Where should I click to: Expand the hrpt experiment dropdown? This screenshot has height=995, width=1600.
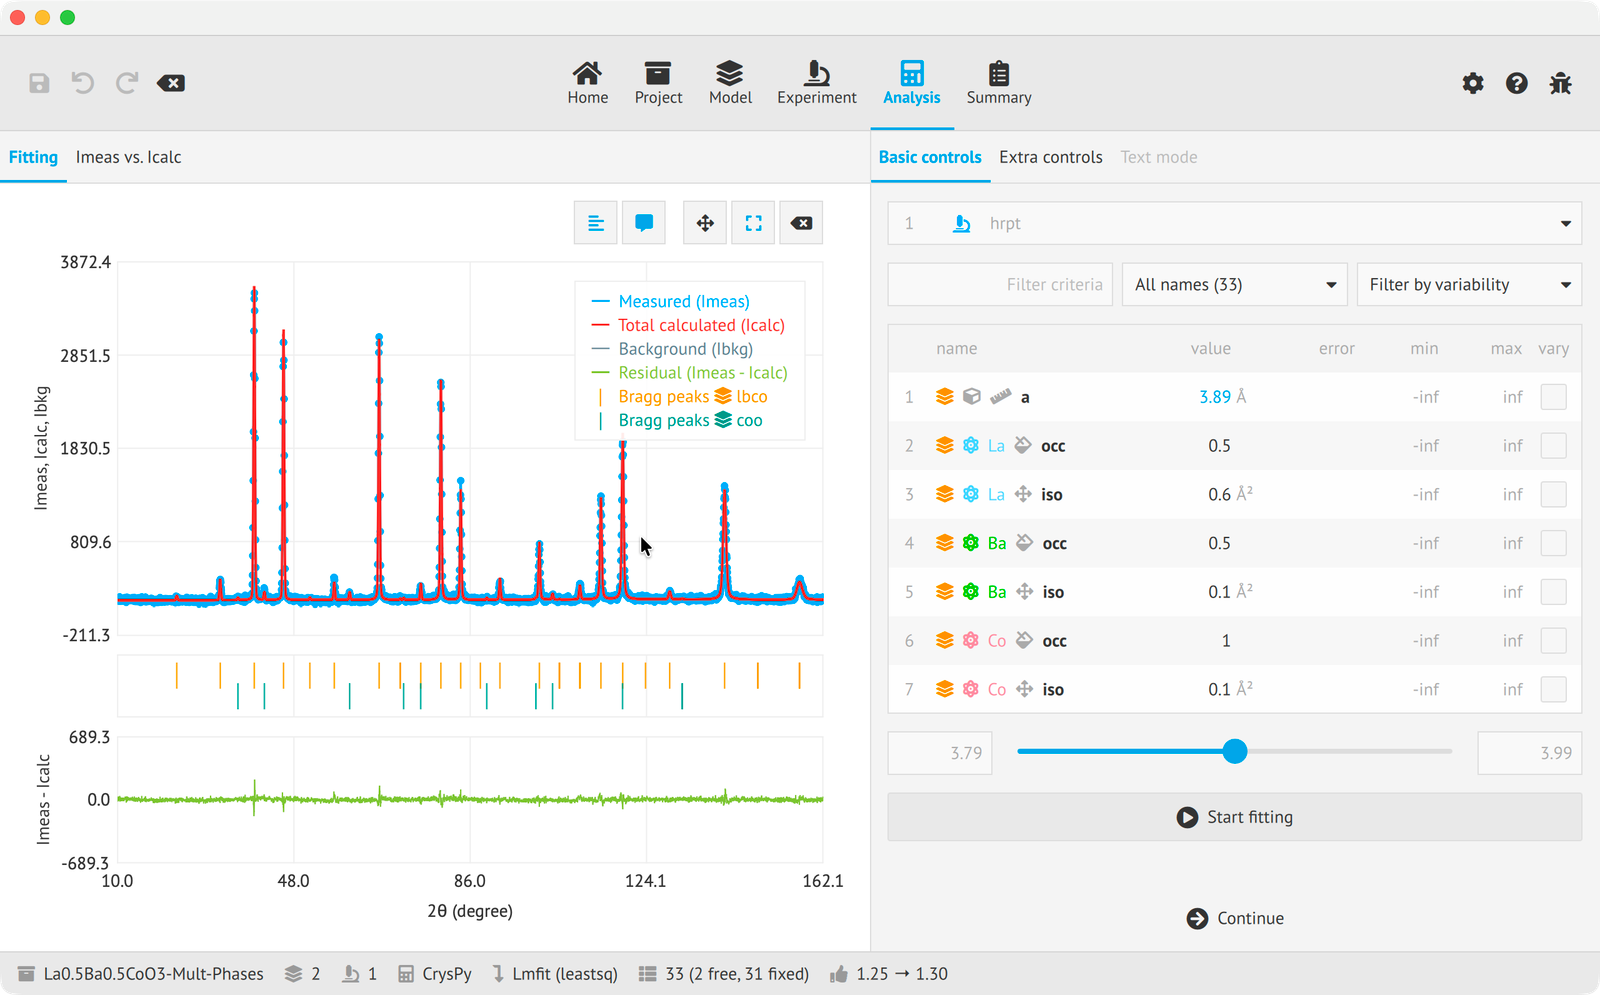click(1235, 224)
